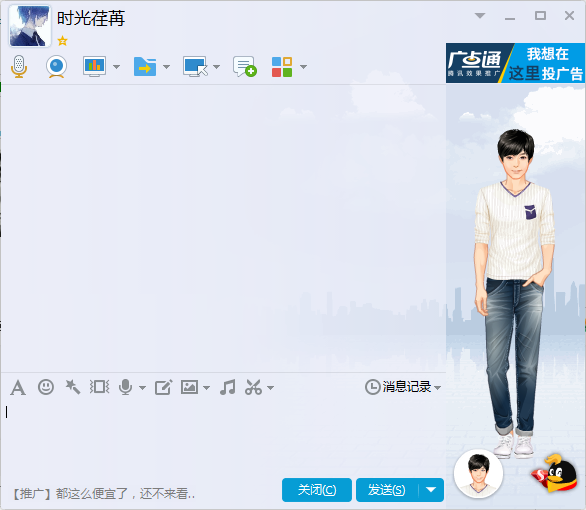Click the round QQ show avatar thumbnail

pos(478,474)
